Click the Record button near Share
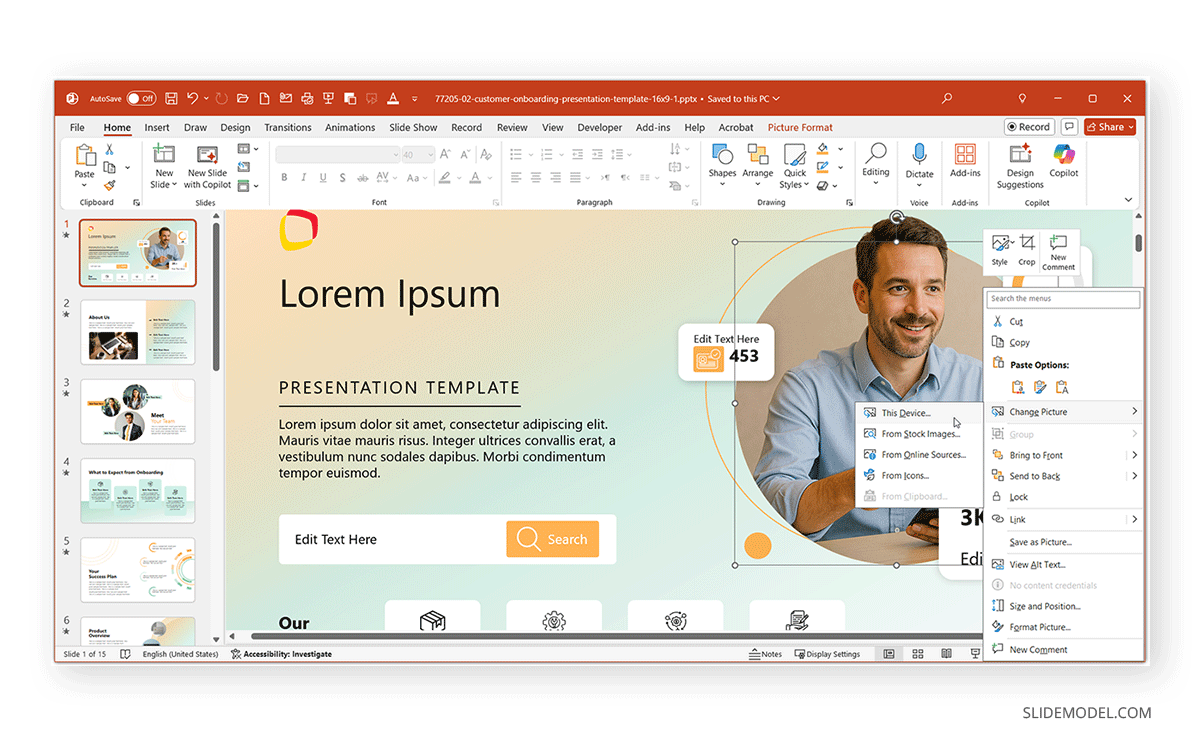This screenshot has width=1200, height=743. click(1028, 127)
